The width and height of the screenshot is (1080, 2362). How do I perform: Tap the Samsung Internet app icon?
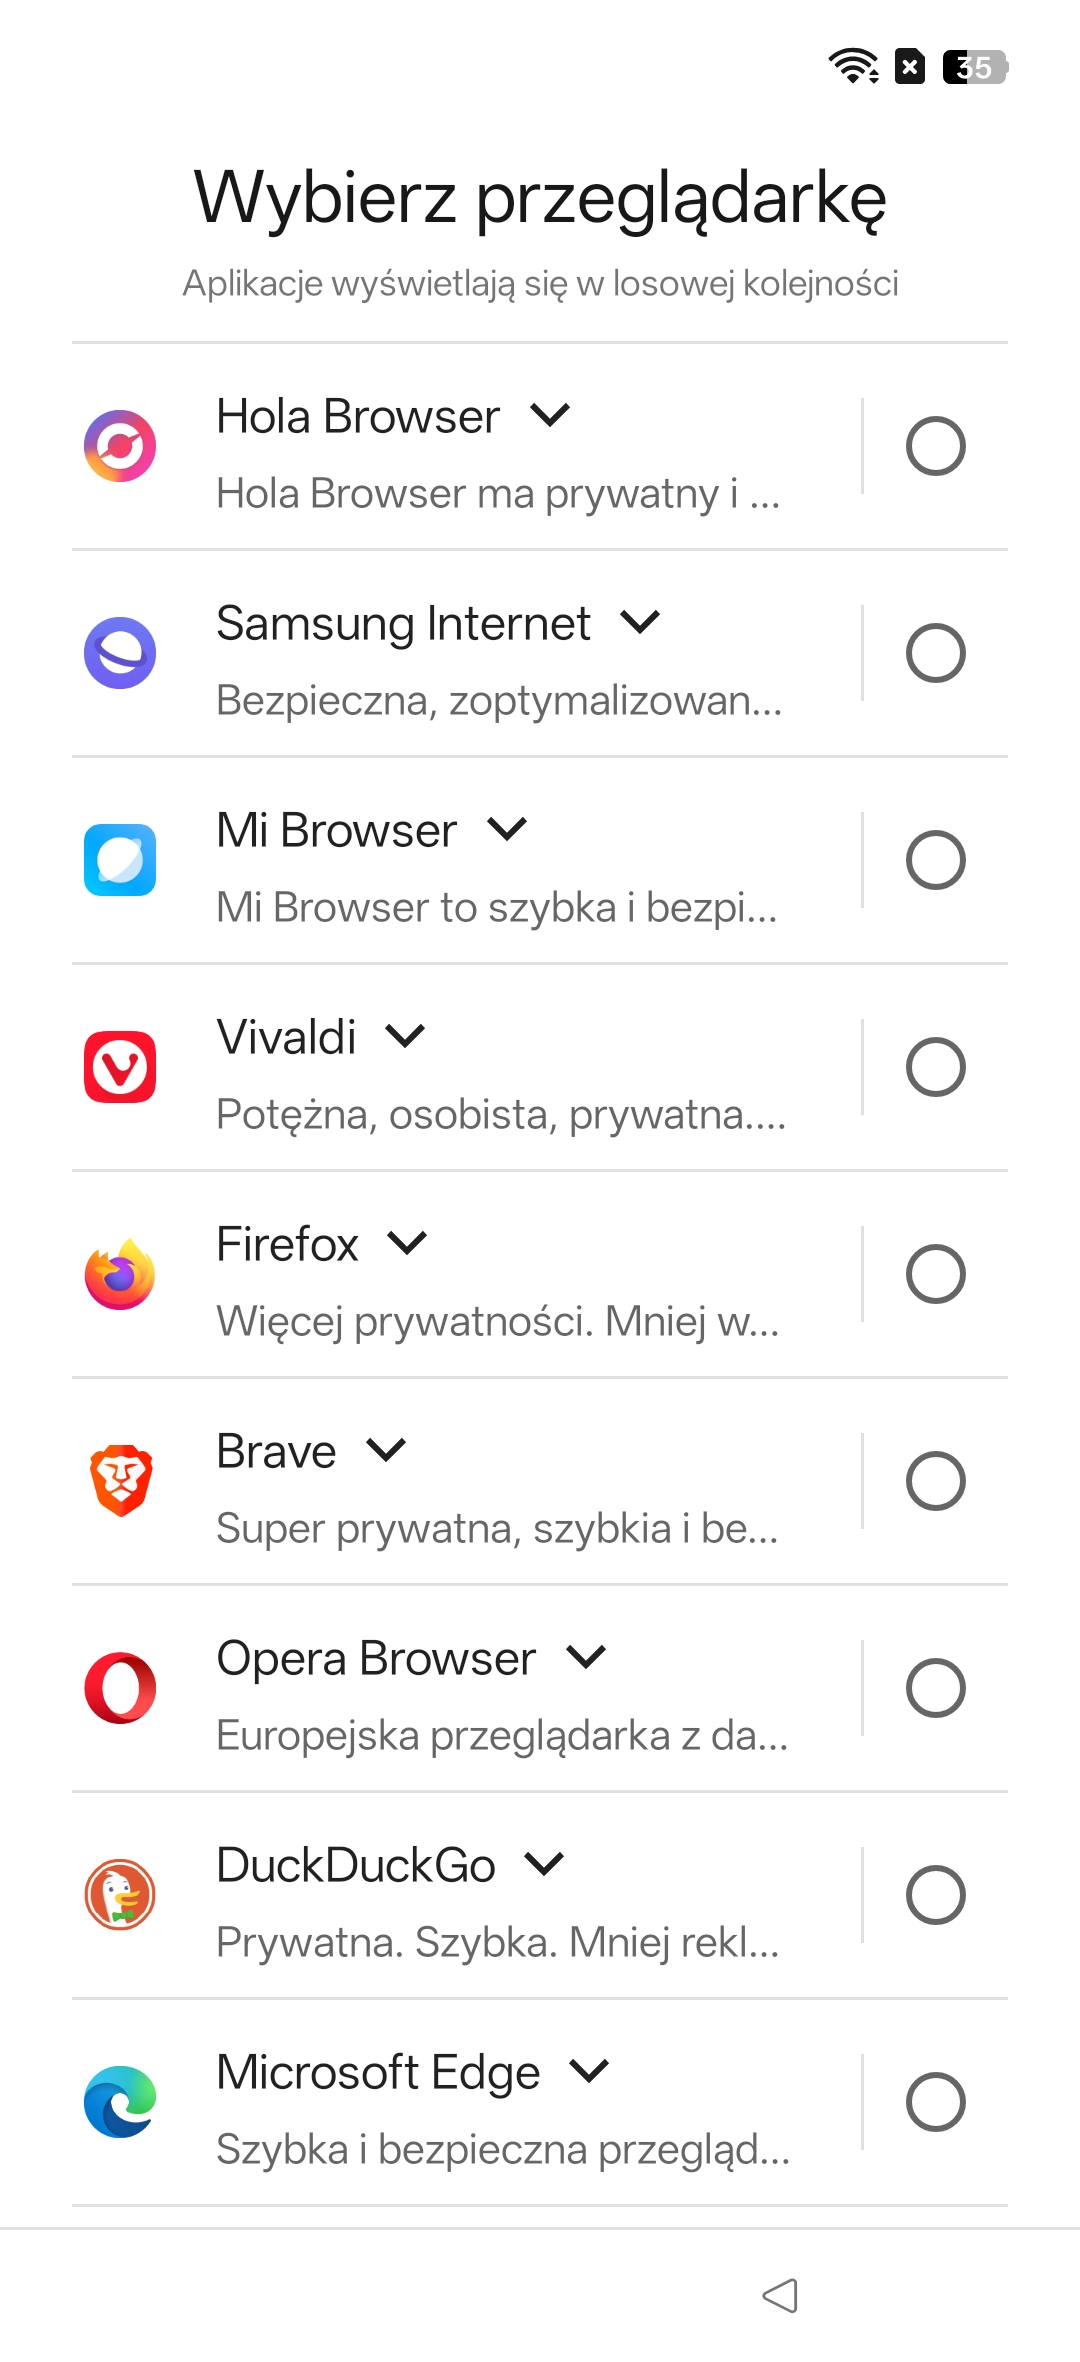coord(120,653)
